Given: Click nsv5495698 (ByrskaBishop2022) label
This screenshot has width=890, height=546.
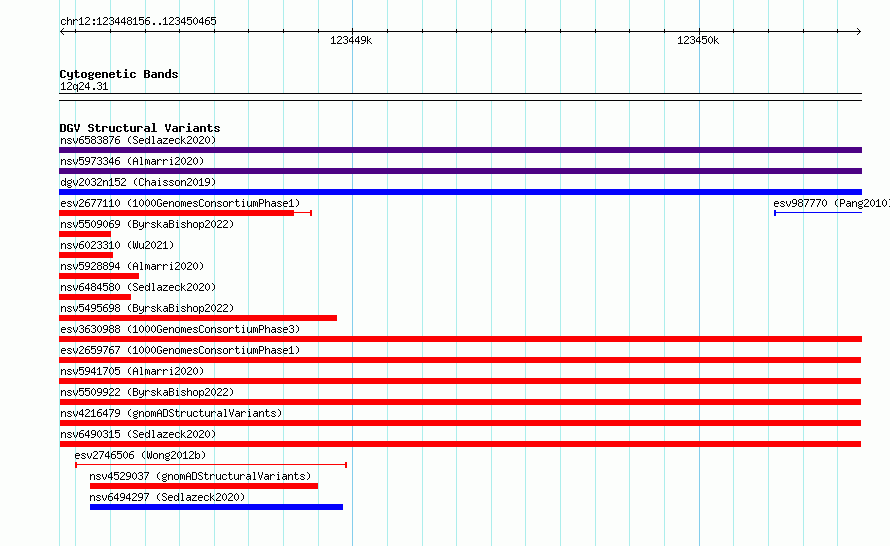Looking at the screenshot, I should [147, 308].
